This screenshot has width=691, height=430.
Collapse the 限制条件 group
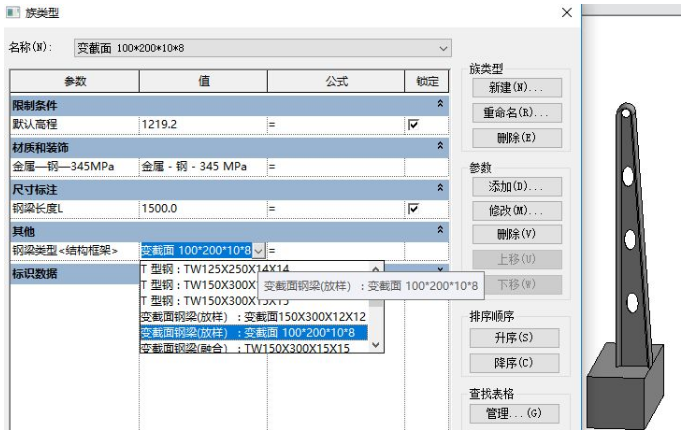440,104
